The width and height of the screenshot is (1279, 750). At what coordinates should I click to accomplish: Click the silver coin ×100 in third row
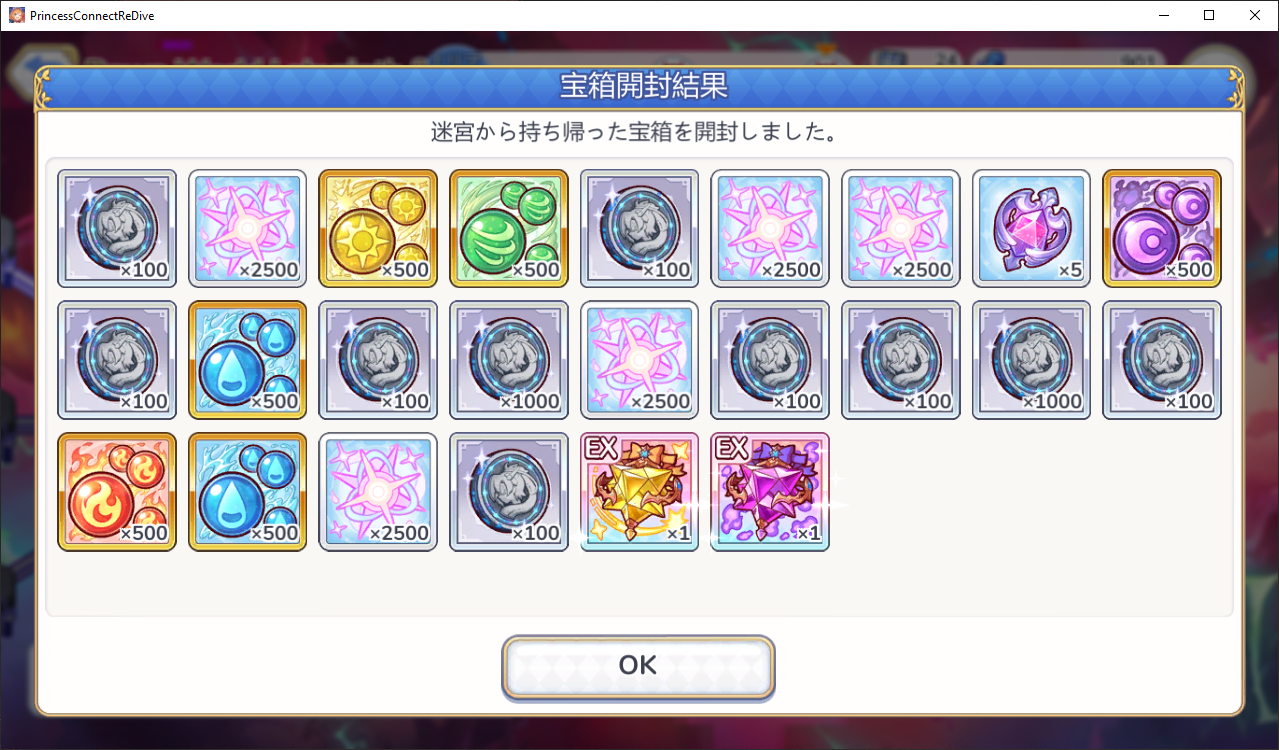coord(509,492)
